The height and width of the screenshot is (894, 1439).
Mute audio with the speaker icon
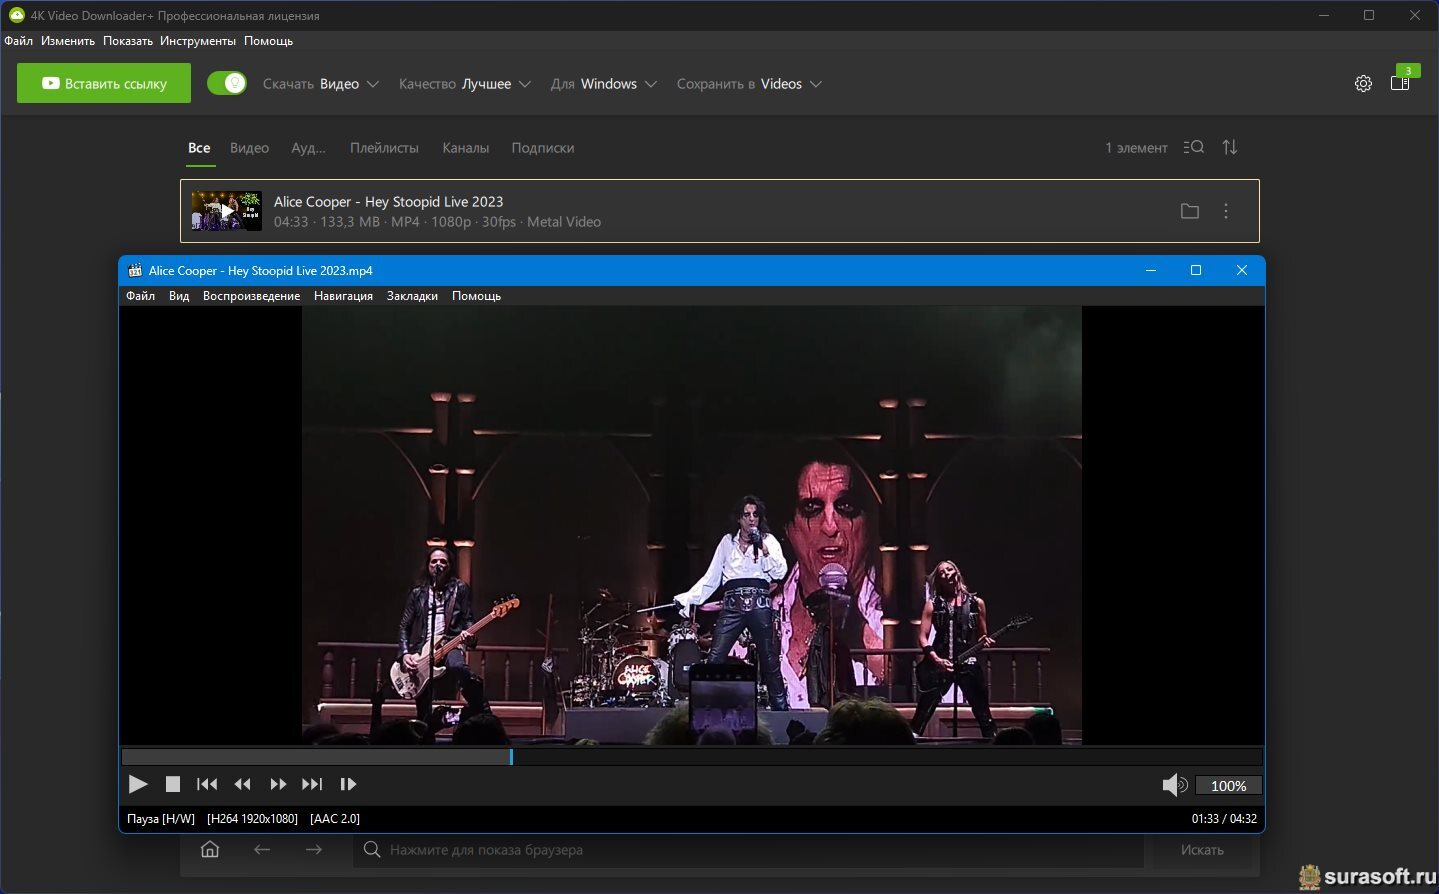coord(1174,785)
